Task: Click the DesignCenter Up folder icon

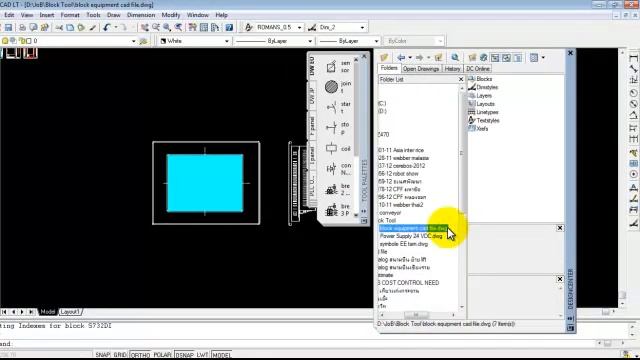Action: [438, 58]
